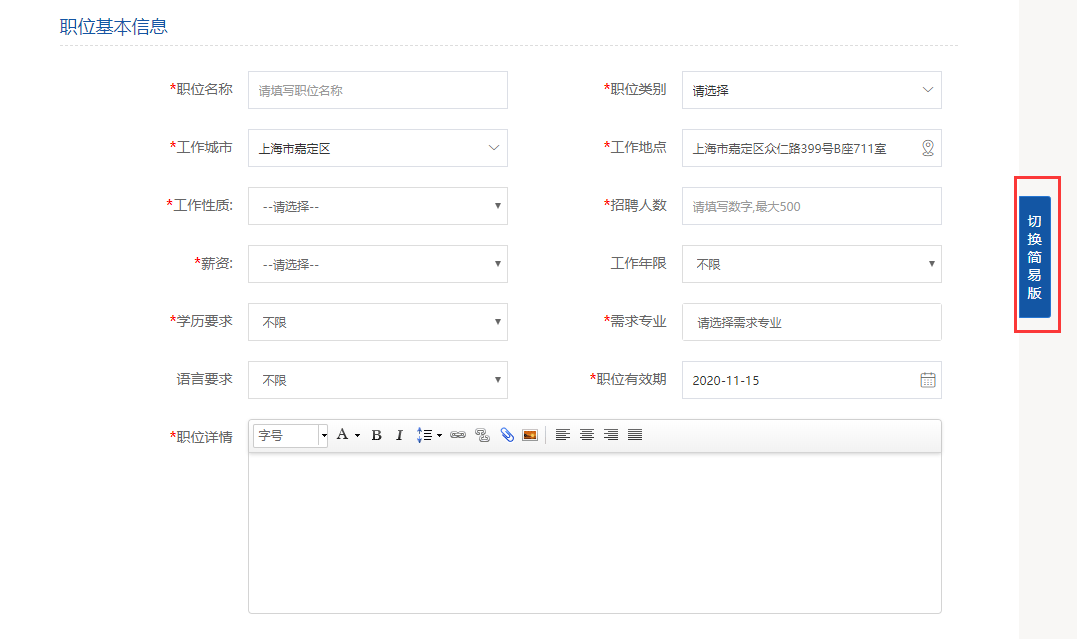Open the 工作性质 select list
Image resolution: width=1077 pixels, height=639 pixels.
377,206
